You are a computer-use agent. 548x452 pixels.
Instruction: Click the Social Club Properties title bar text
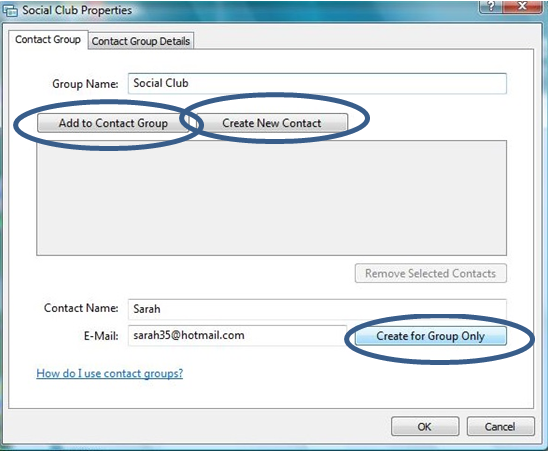point(77,10)
